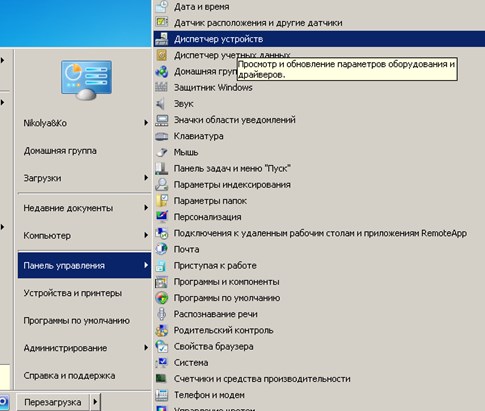Click the Phone and Modem icon beside Телефон и модем
Viewport: 485px width, 411px height.
(x=162, y=395)
